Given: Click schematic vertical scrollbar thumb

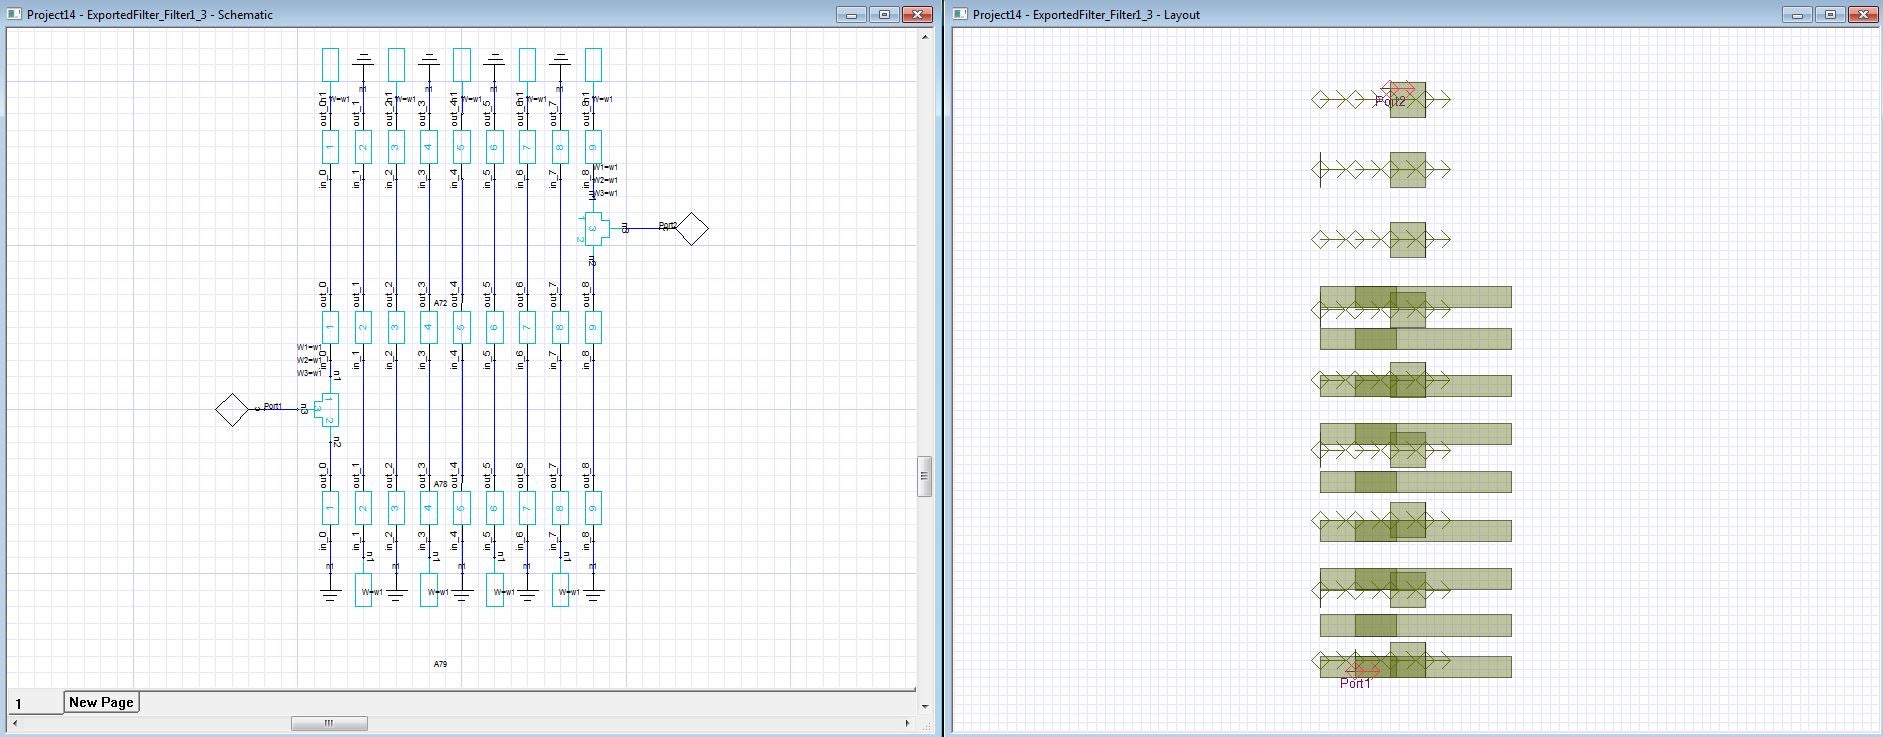Looking at the screenshot, I should 925,476.
